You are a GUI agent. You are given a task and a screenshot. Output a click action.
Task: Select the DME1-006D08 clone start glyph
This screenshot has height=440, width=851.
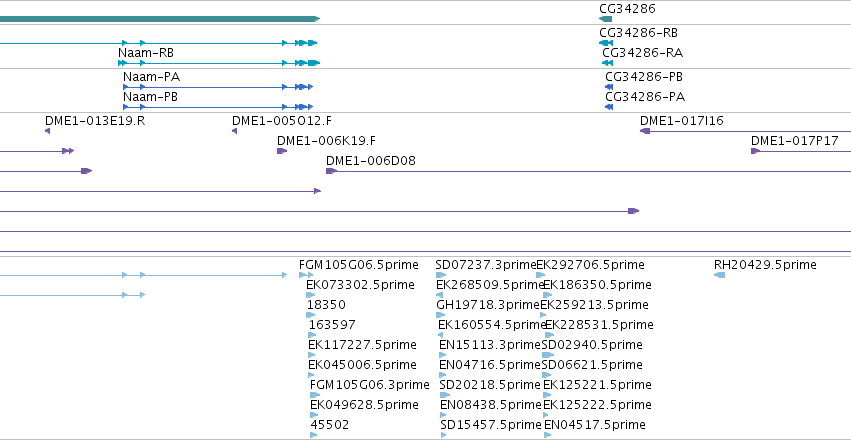pos(331,171)
